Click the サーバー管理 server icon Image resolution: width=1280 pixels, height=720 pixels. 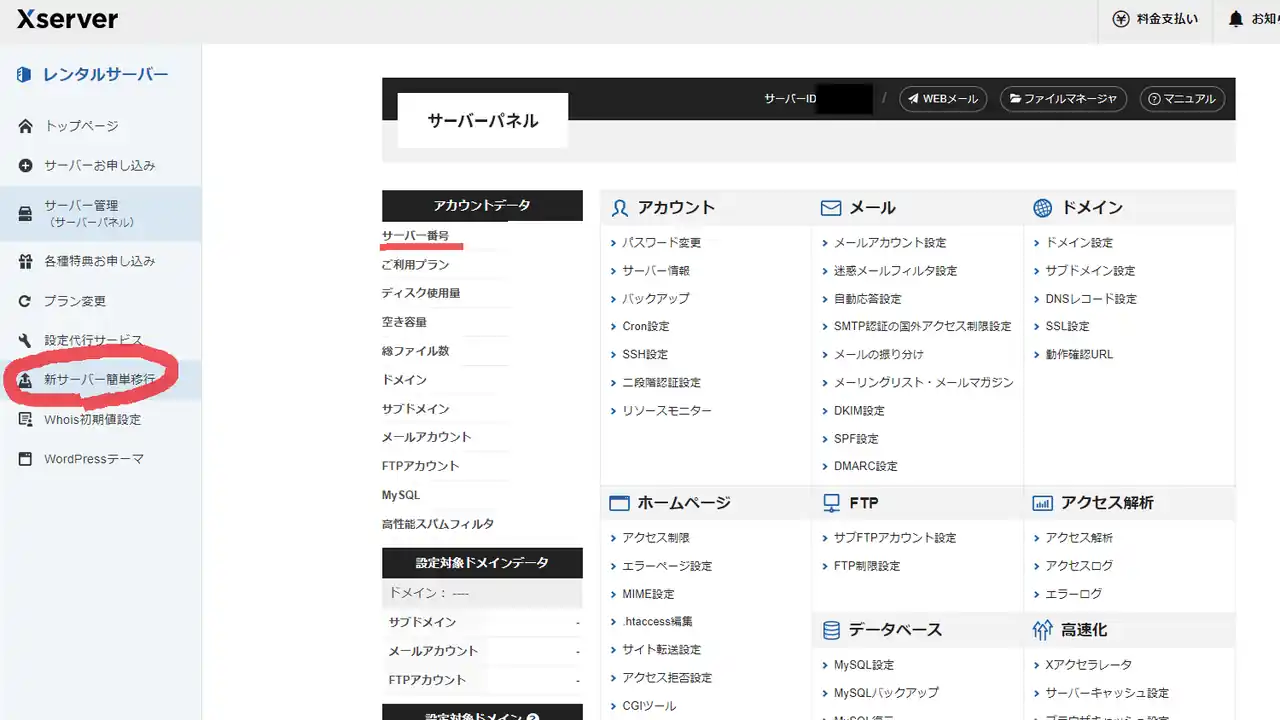(x=26, y=213)
